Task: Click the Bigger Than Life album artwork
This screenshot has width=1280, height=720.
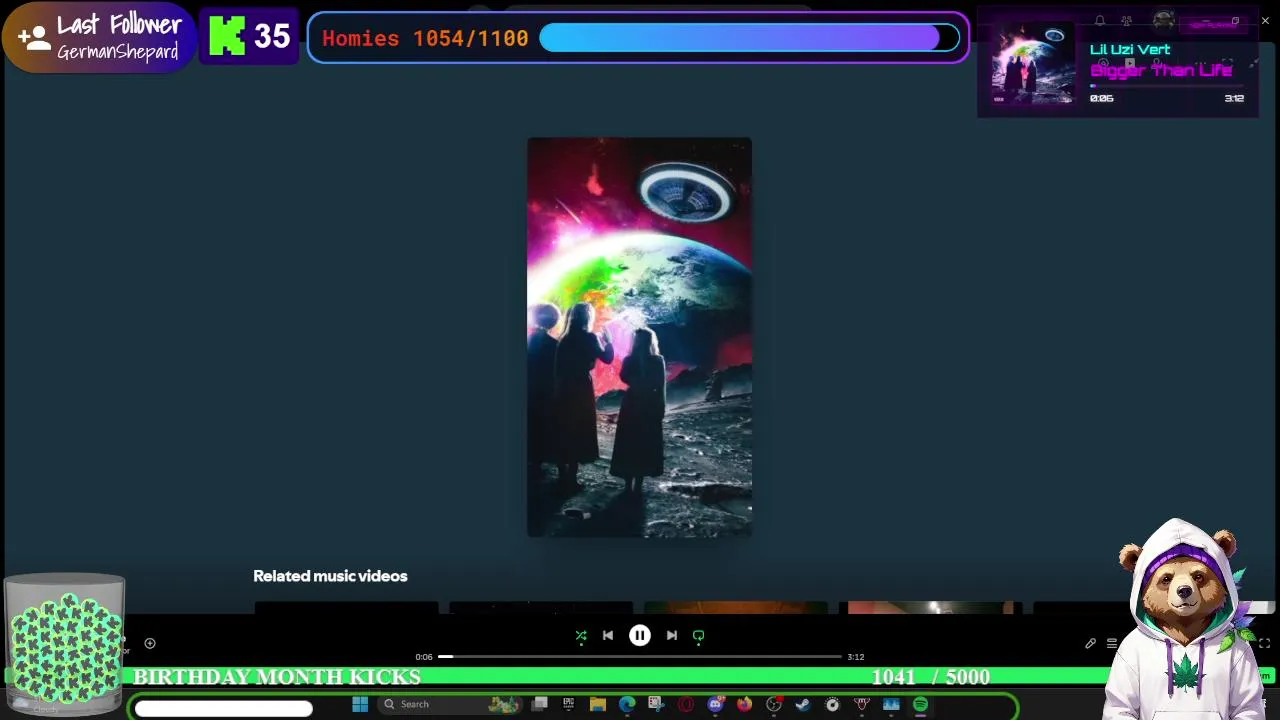Action: 640,337
